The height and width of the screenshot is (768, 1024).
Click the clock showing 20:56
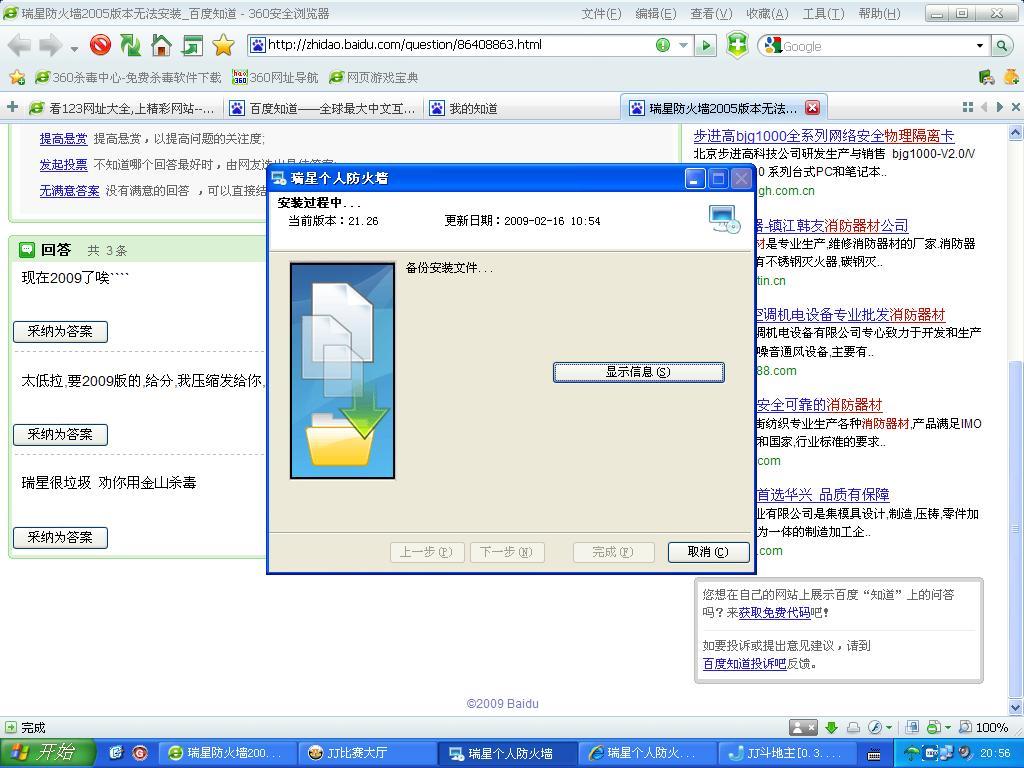click(x=995, y=753)
